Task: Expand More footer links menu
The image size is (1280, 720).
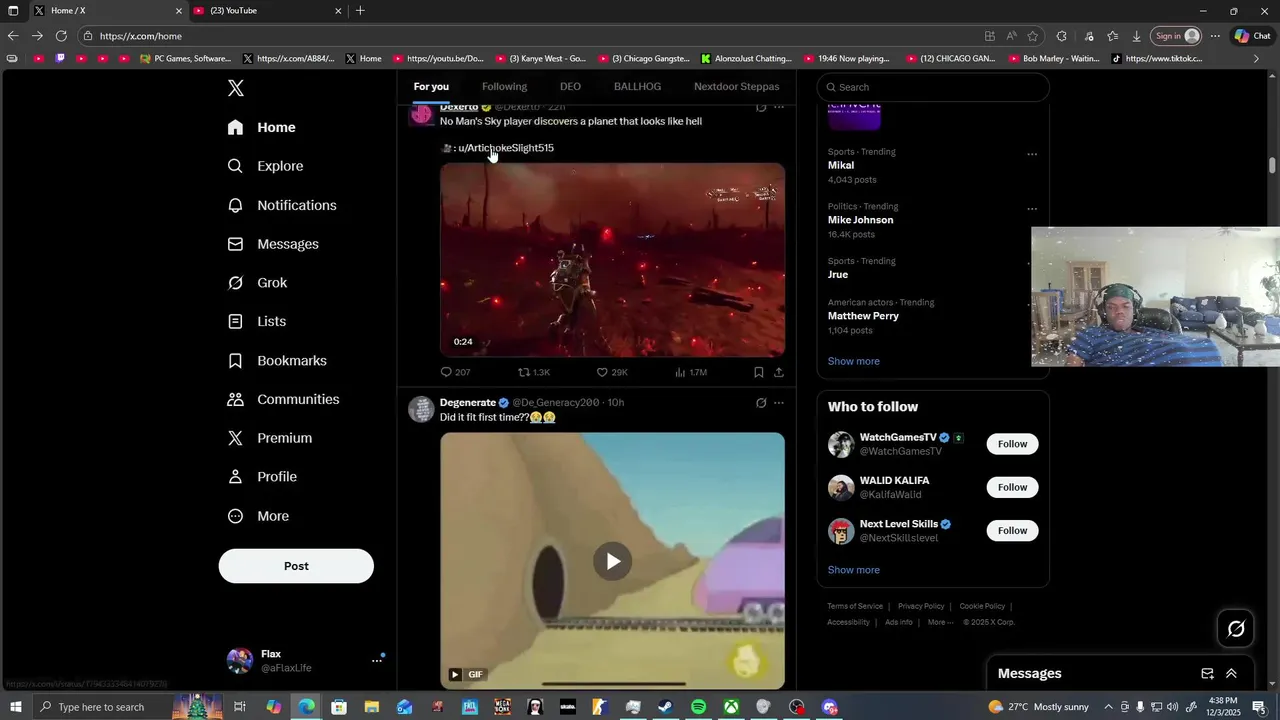Action: pyautogui.click(x=940, y=622)
